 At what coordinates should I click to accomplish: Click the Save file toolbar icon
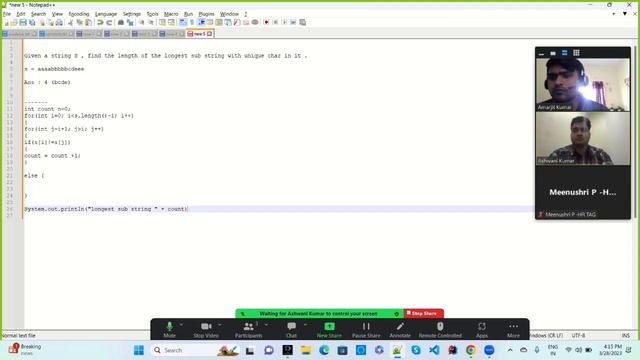tap(23, 22)
